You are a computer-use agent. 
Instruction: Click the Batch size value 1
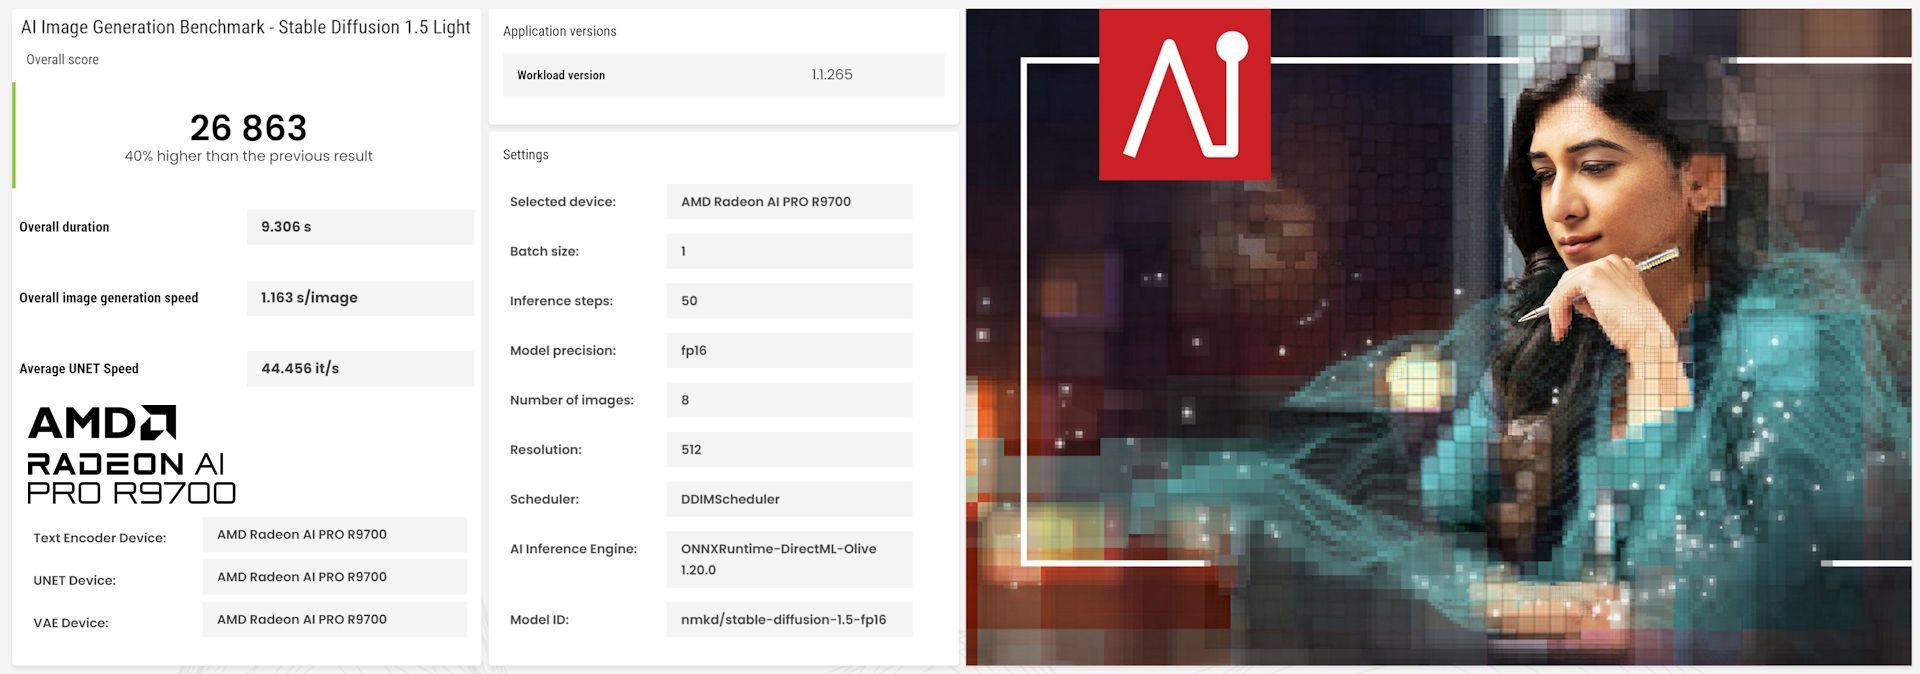pos(789,251)
